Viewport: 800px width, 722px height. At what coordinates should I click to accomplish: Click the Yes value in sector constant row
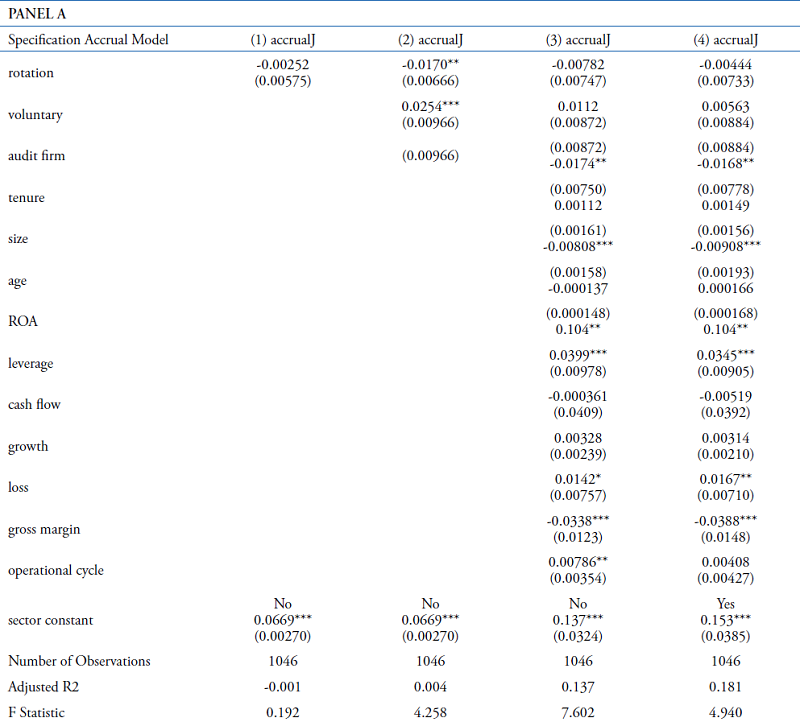[x=726, y=604]
